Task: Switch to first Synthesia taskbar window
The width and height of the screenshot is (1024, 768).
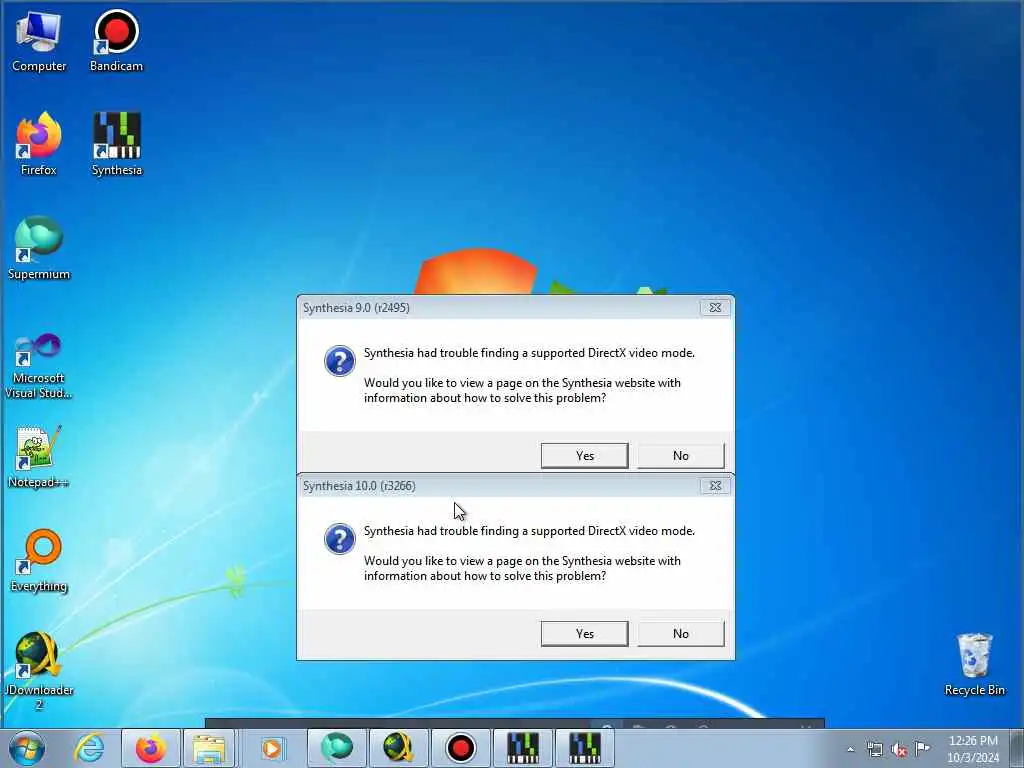Action: (522, 748)
